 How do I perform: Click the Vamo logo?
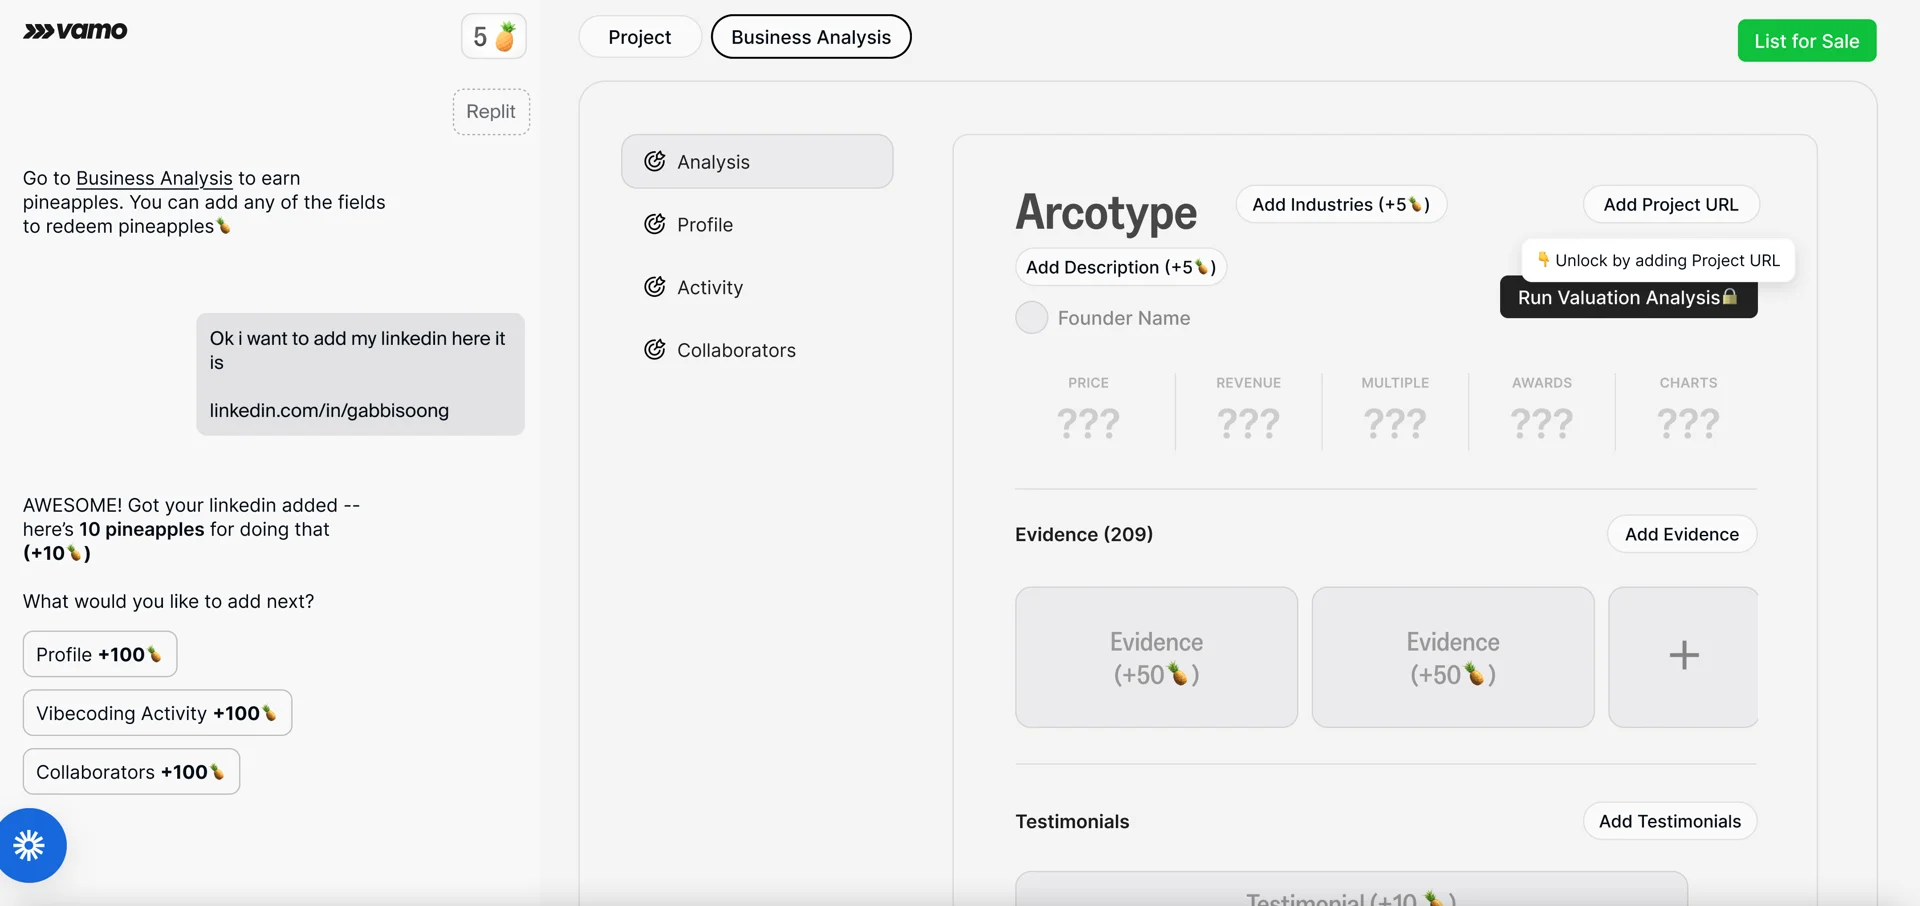(x=75, y=31)
